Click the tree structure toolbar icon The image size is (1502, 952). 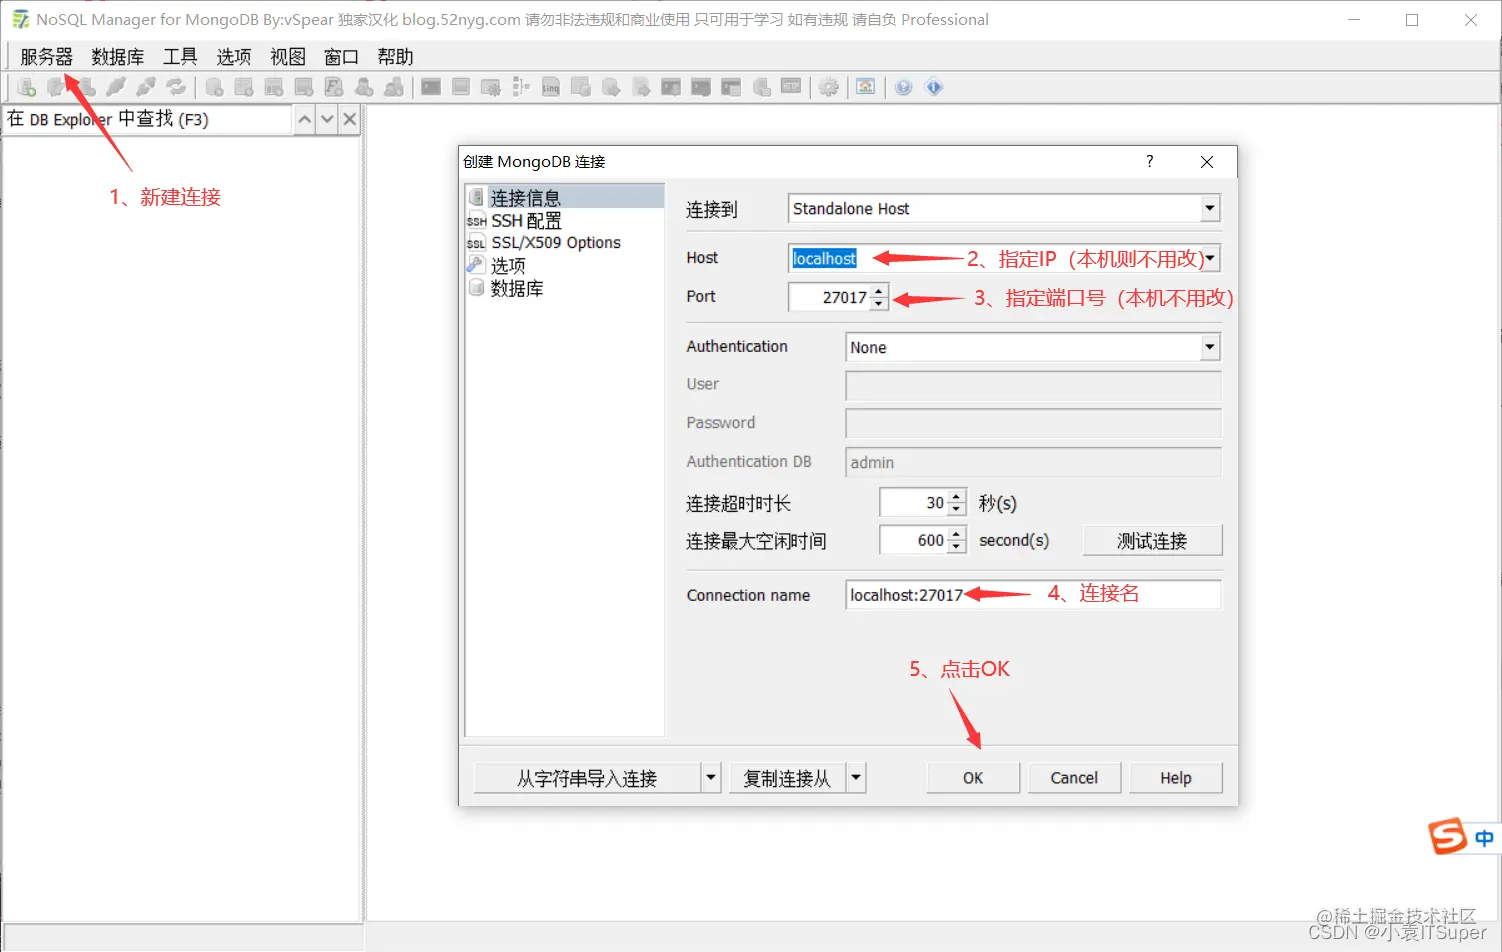(521, 87)
